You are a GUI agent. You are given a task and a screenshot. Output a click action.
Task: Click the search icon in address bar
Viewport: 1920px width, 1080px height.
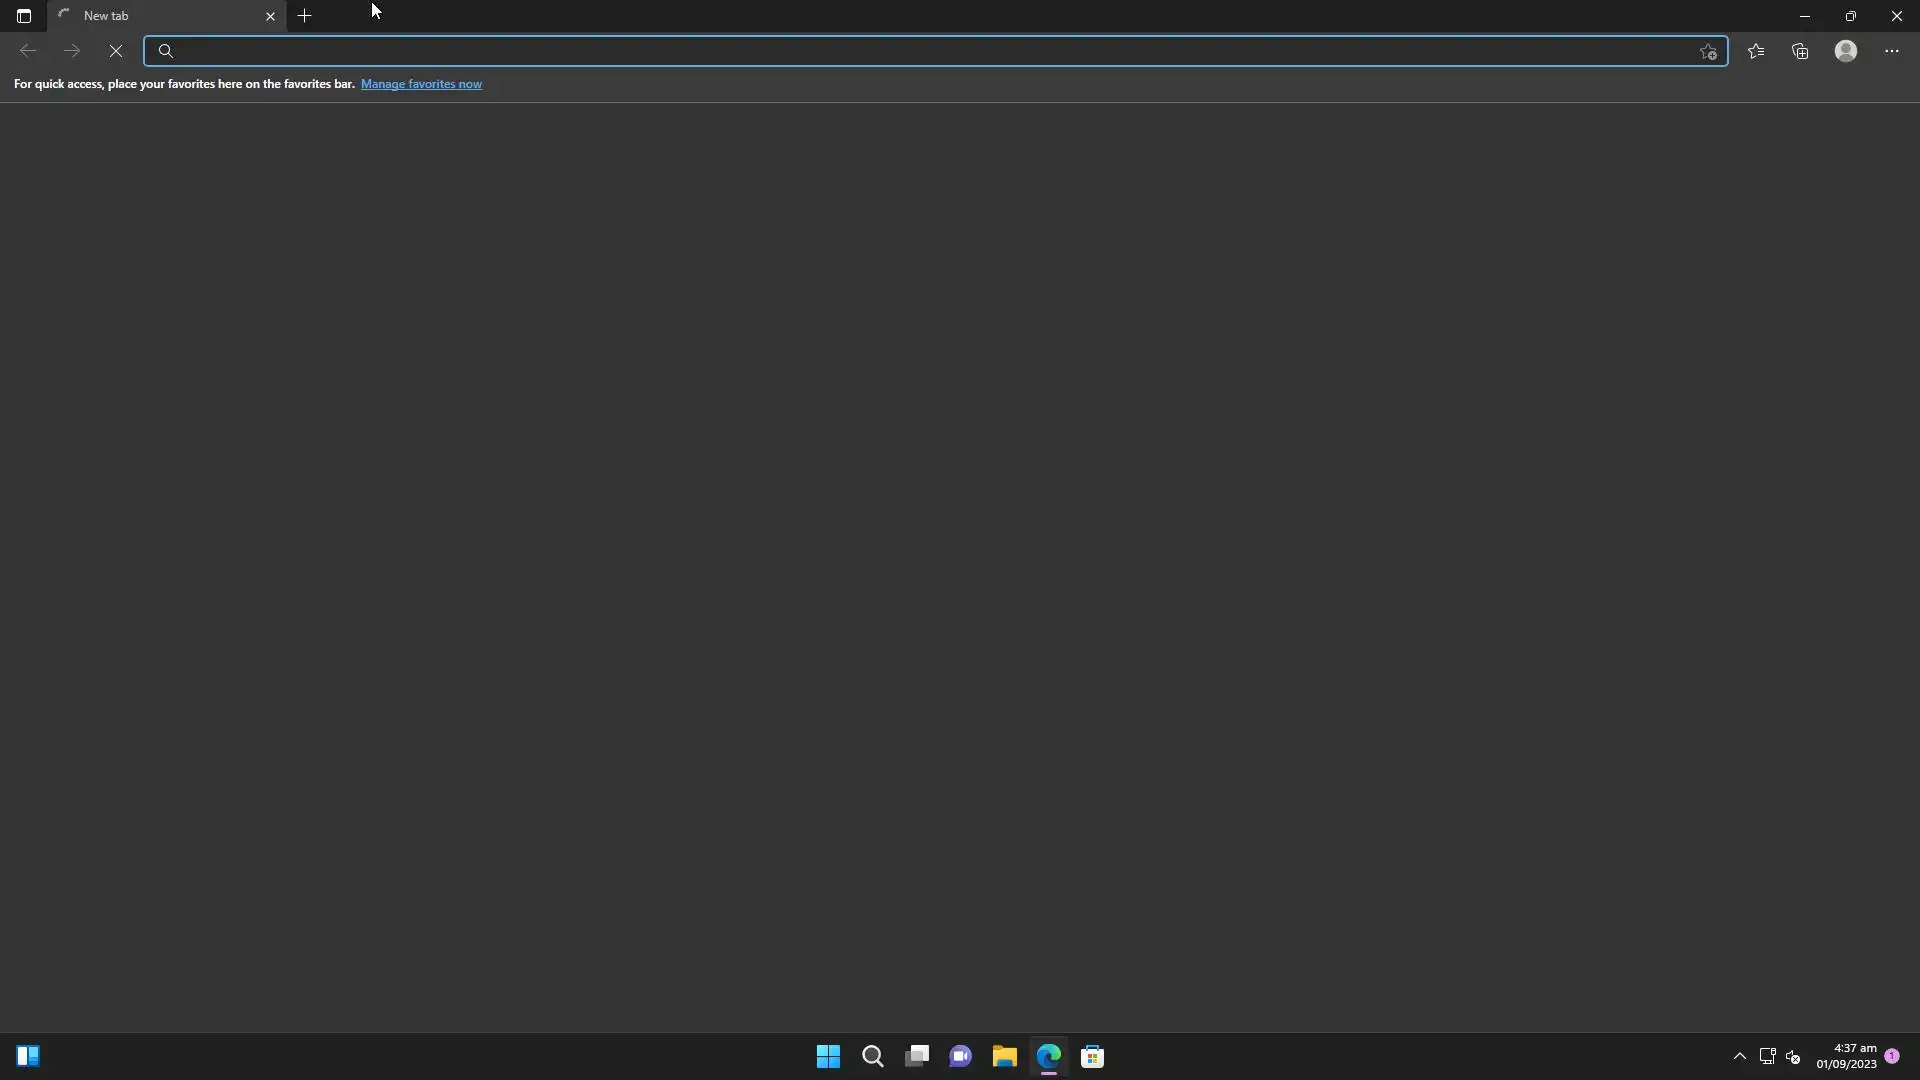click(166, 51)
